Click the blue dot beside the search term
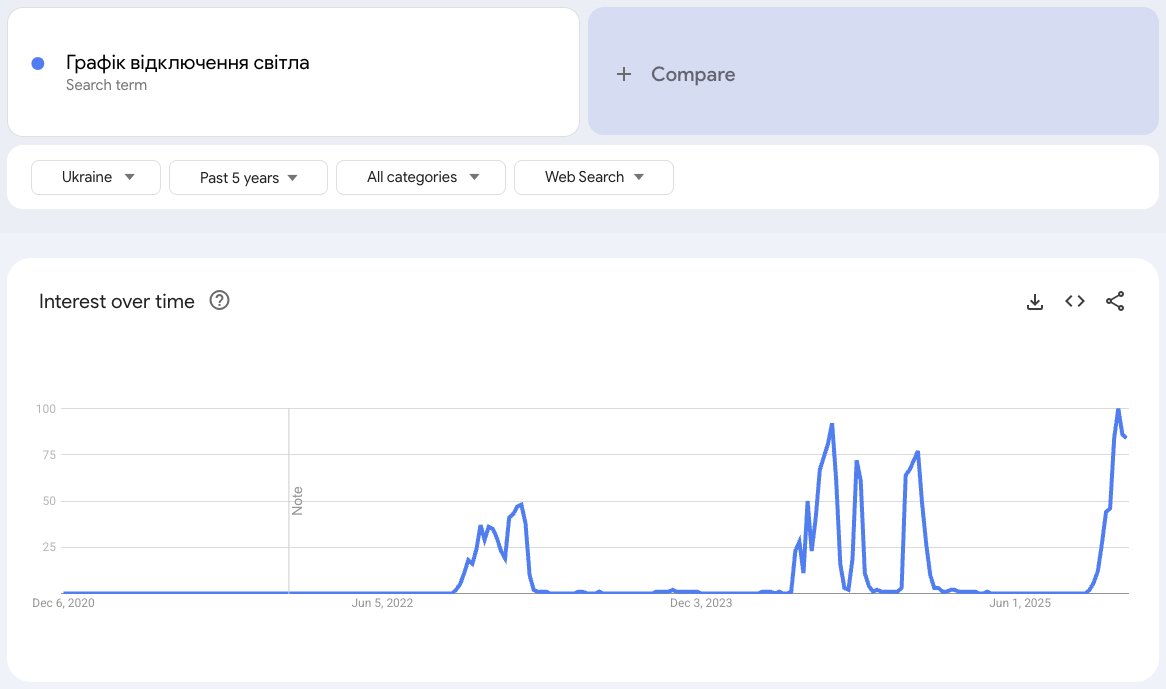Viewport: 1166px width, 689px height. [x=38, y=64]
